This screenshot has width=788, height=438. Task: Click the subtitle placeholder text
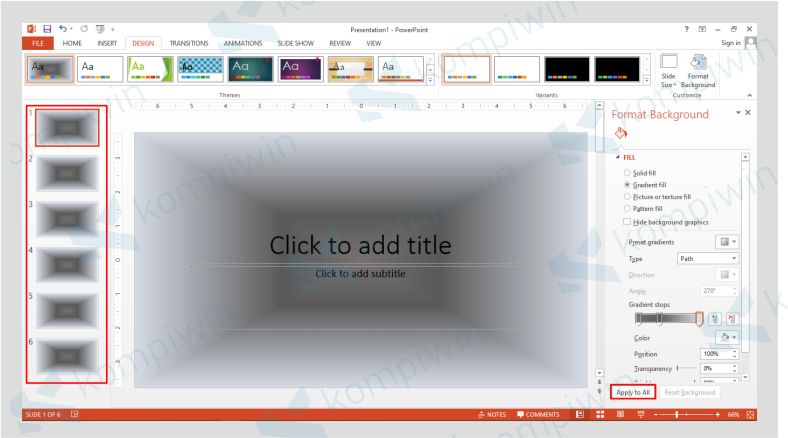[360, 274]
